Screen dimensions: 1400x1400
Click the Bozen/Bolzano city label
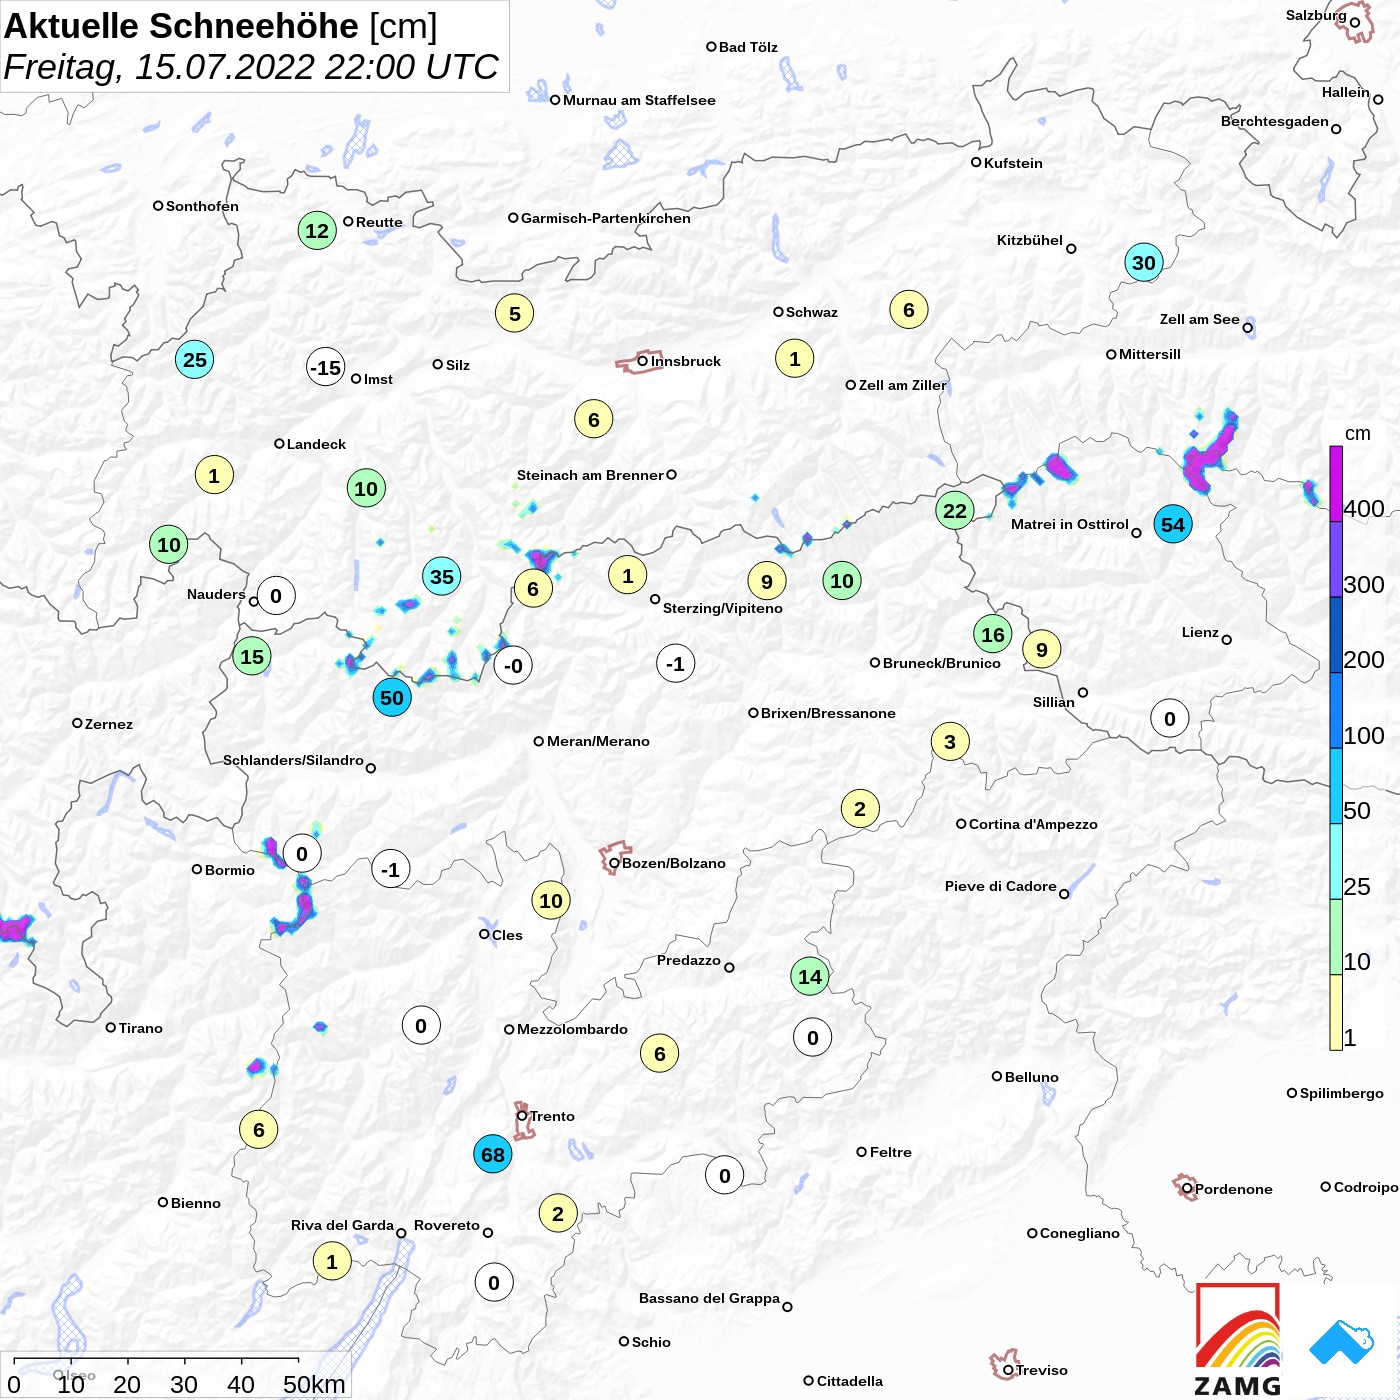[674, 863]
